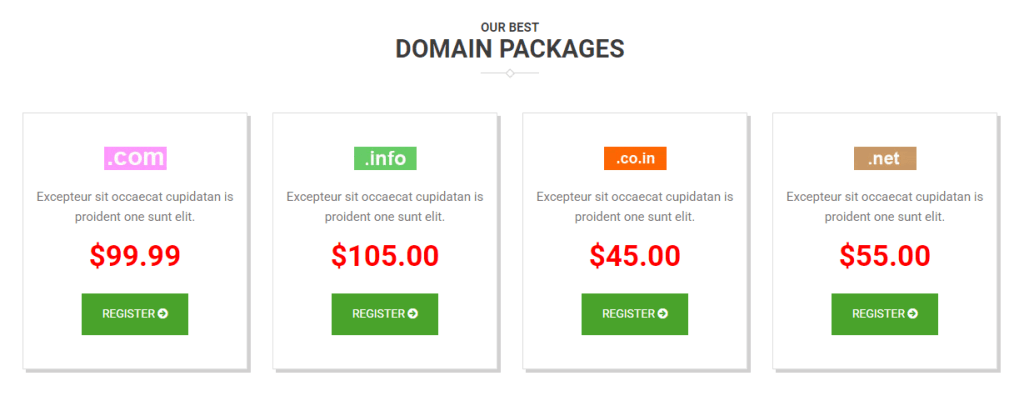Click the $45.00 price text
This screenshot has width=1024, height=396.
click(x=635, y=256)
